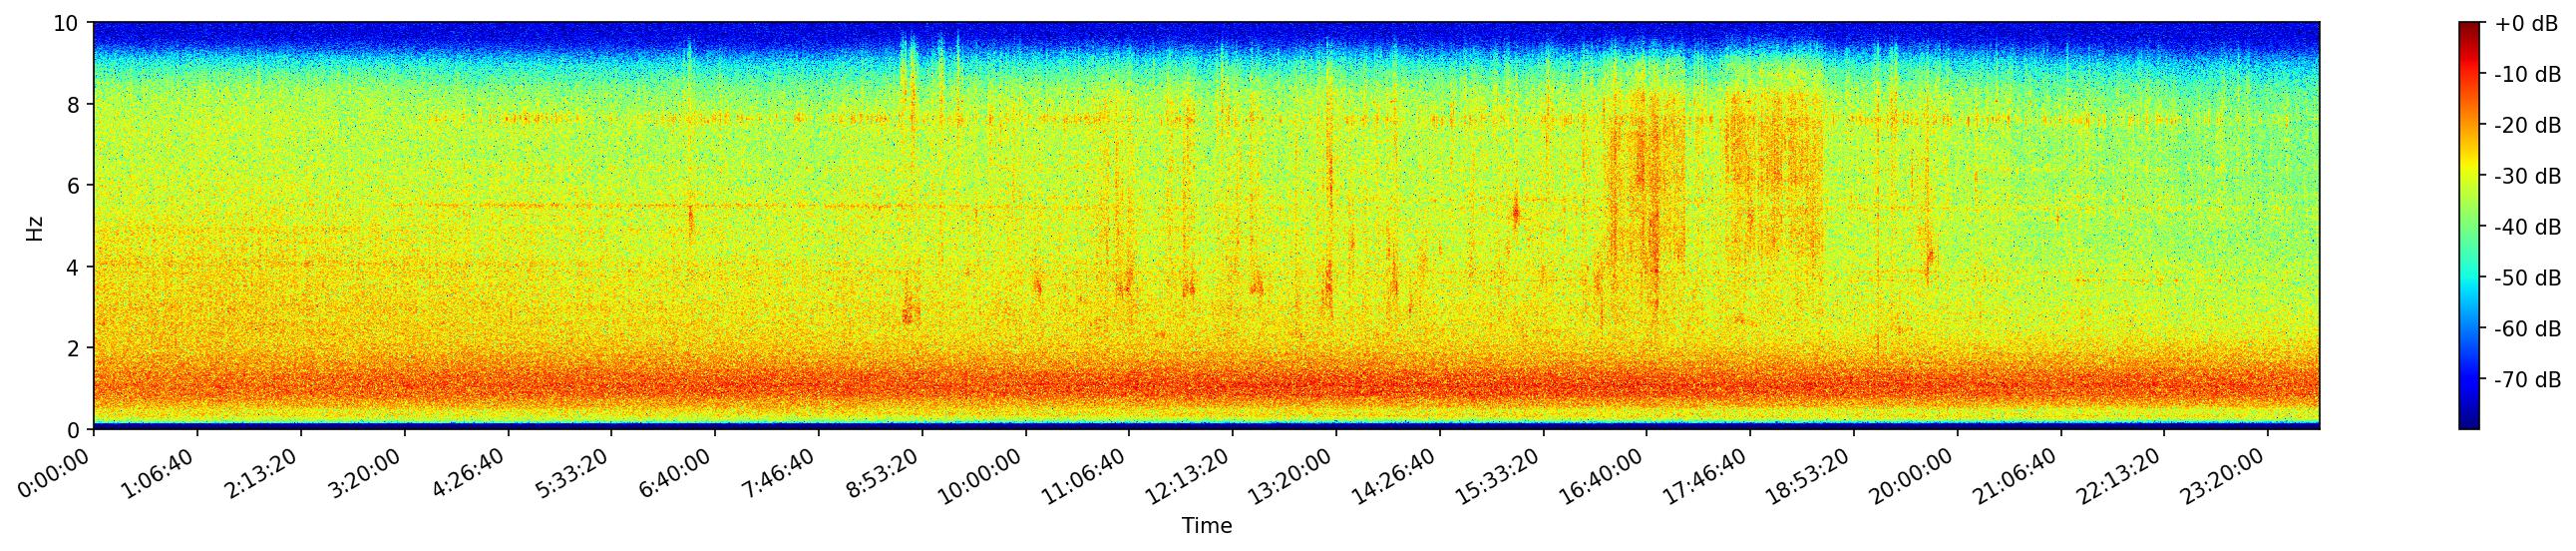Click the dark blue bottom of colorbar
2576x551 pixels.
pos(2469,423)
